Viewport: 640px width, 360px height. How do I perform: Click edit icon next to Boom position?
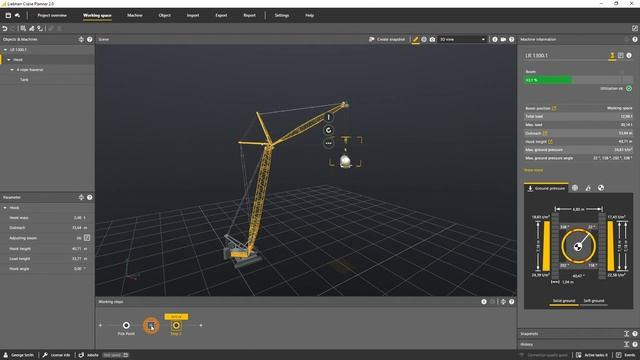pyautogui.click(x=554, y=108)
